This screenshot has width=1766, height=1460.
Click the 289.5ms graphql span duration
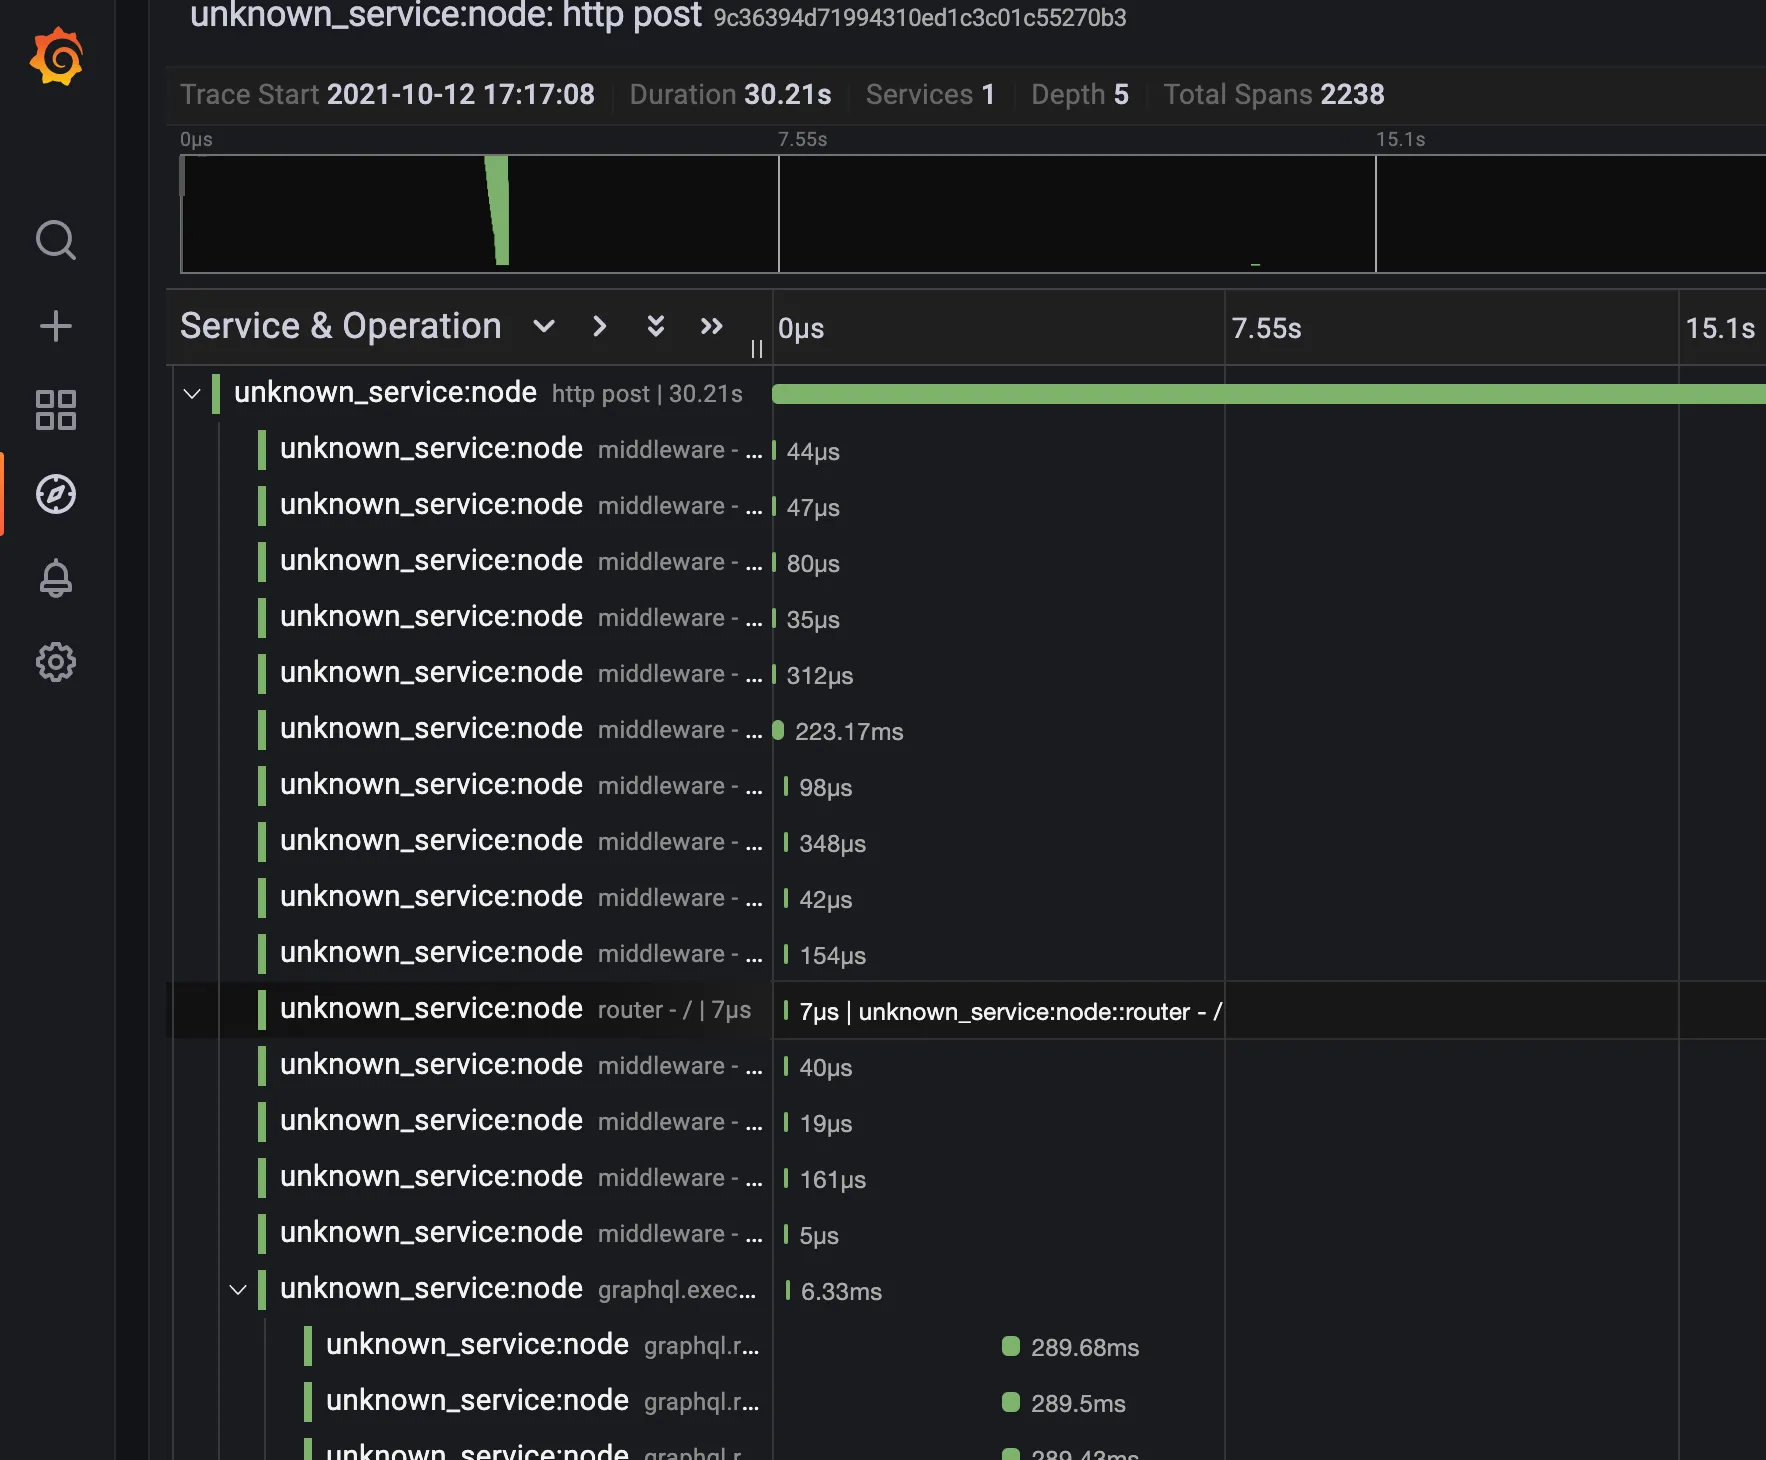(1078, 1404)
